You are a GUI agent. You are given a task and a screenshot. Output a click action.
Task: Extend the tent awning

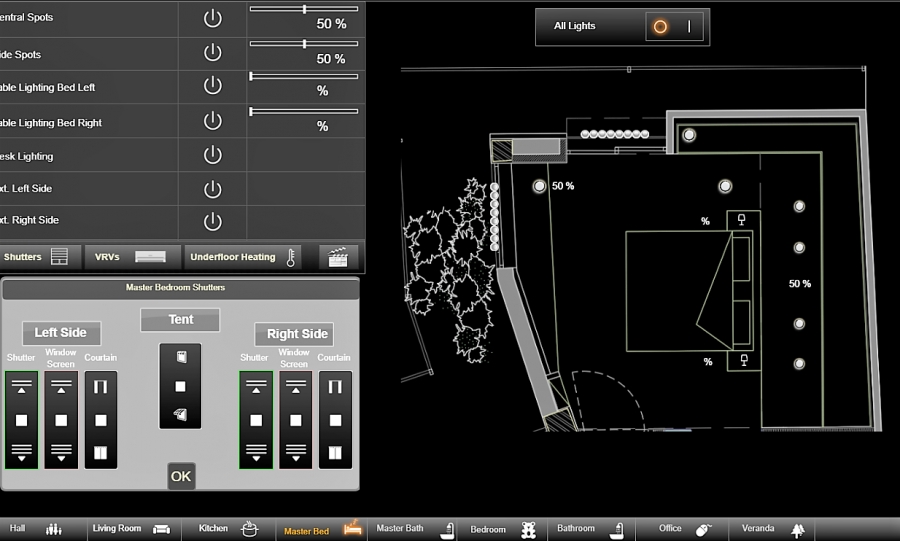tap(180, 414)
